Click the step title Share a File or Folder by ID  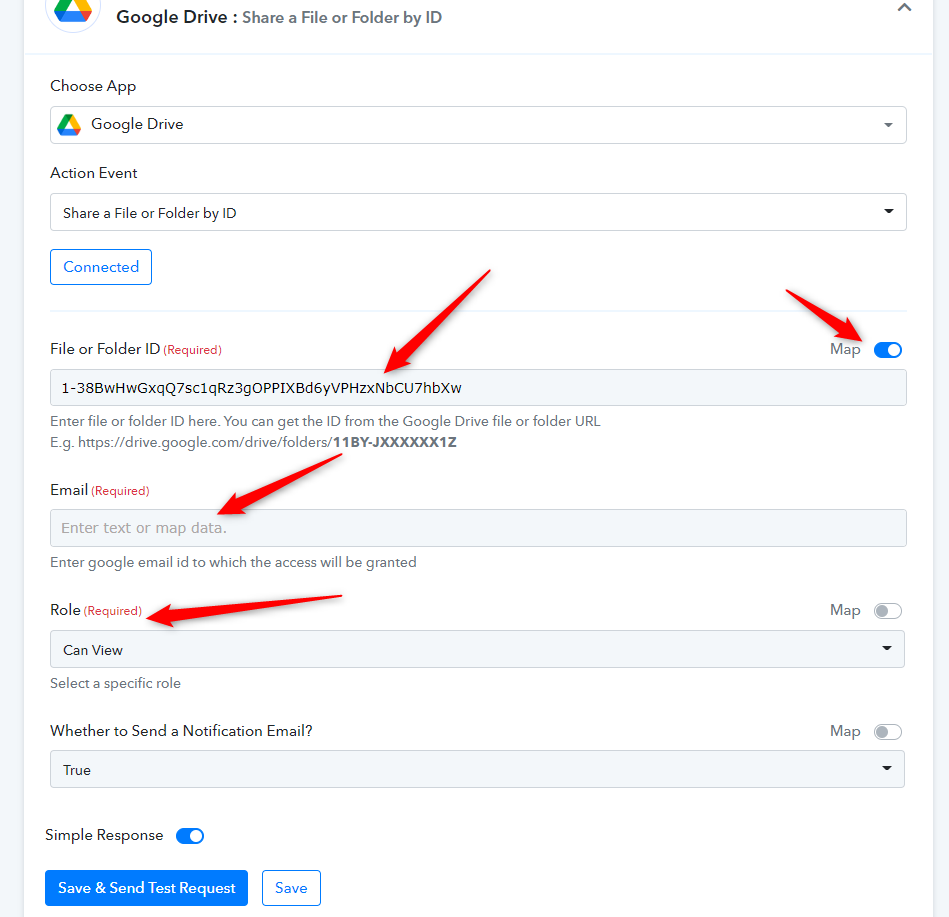342,18
